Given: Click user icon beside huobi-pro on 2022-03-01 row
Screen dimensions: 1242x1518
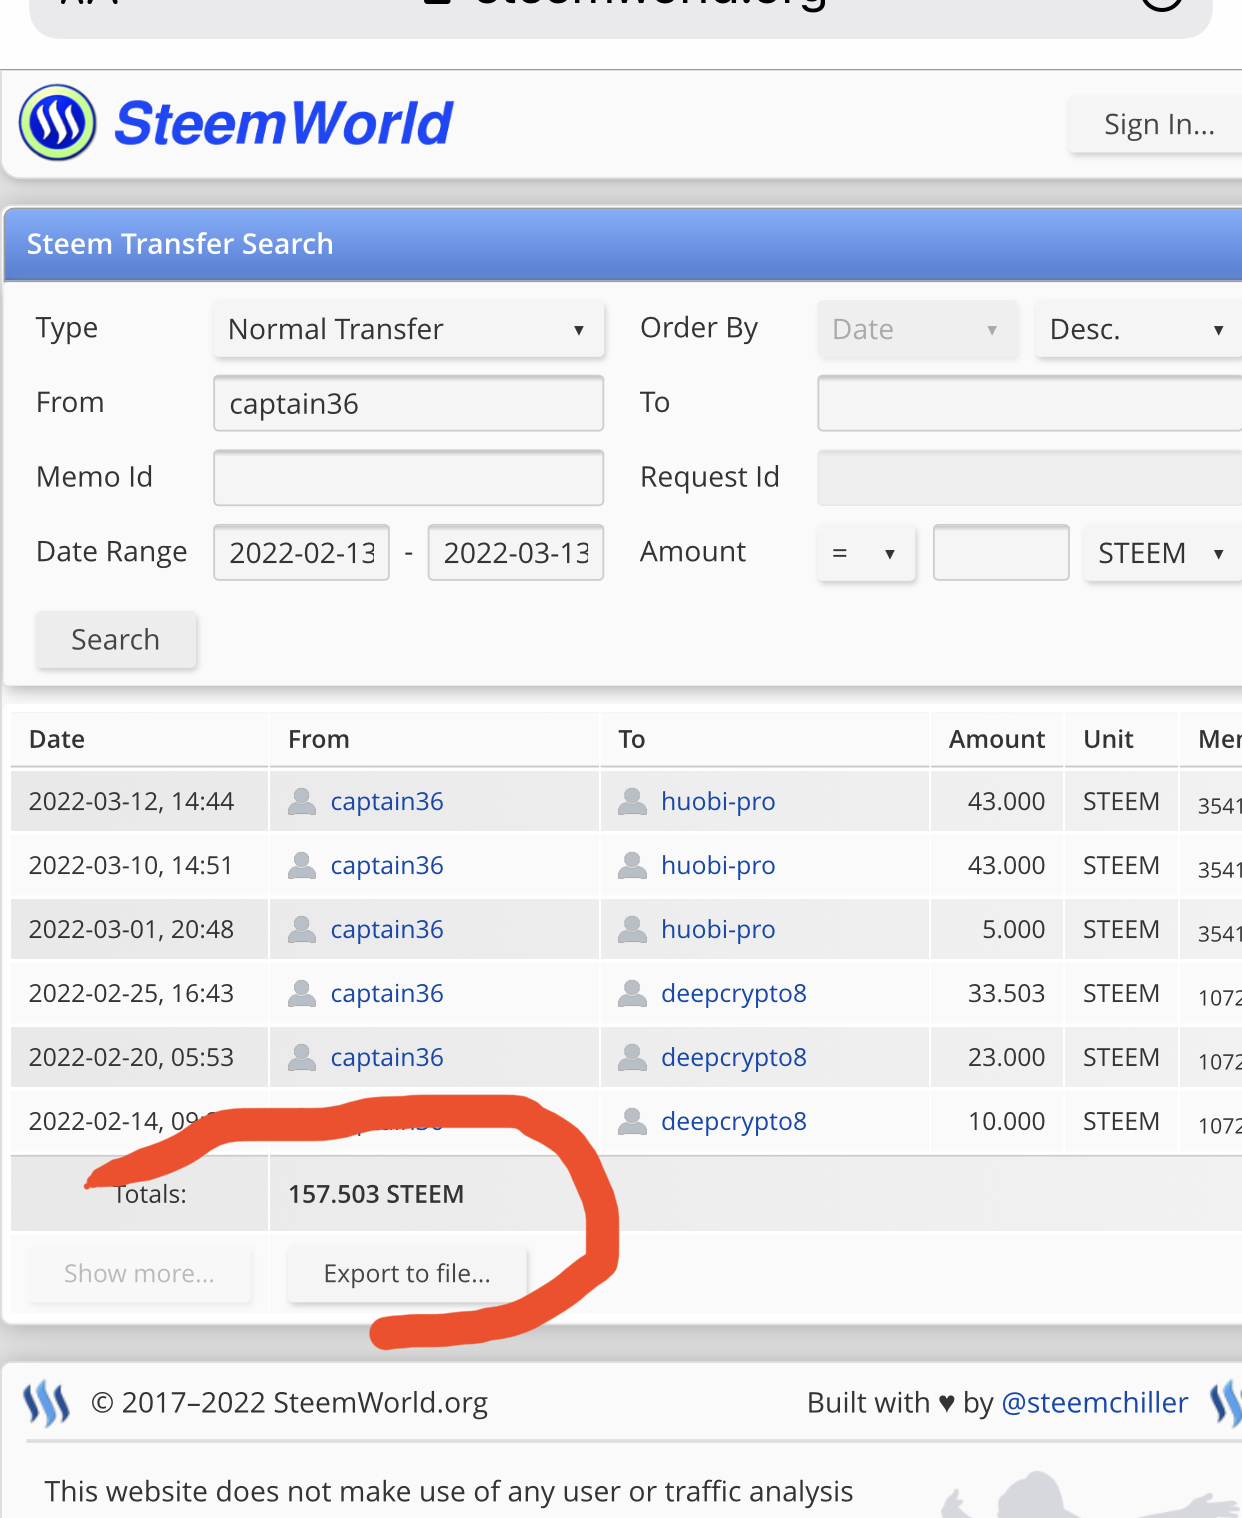Looking at the screenshot, I should pos(632,929).
